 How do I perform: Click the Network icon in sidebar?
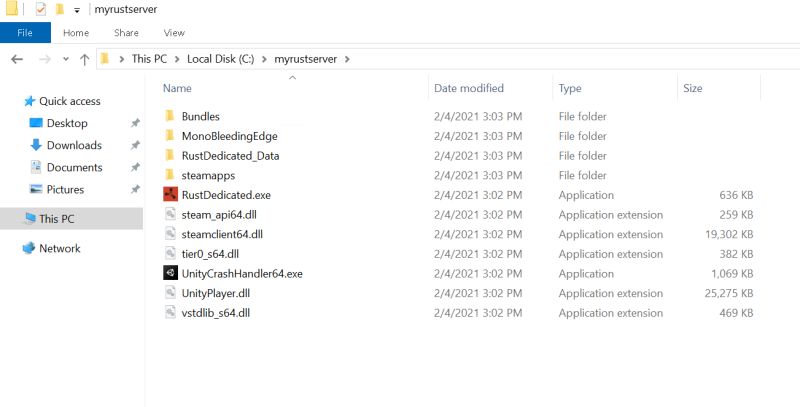(29, 248)
